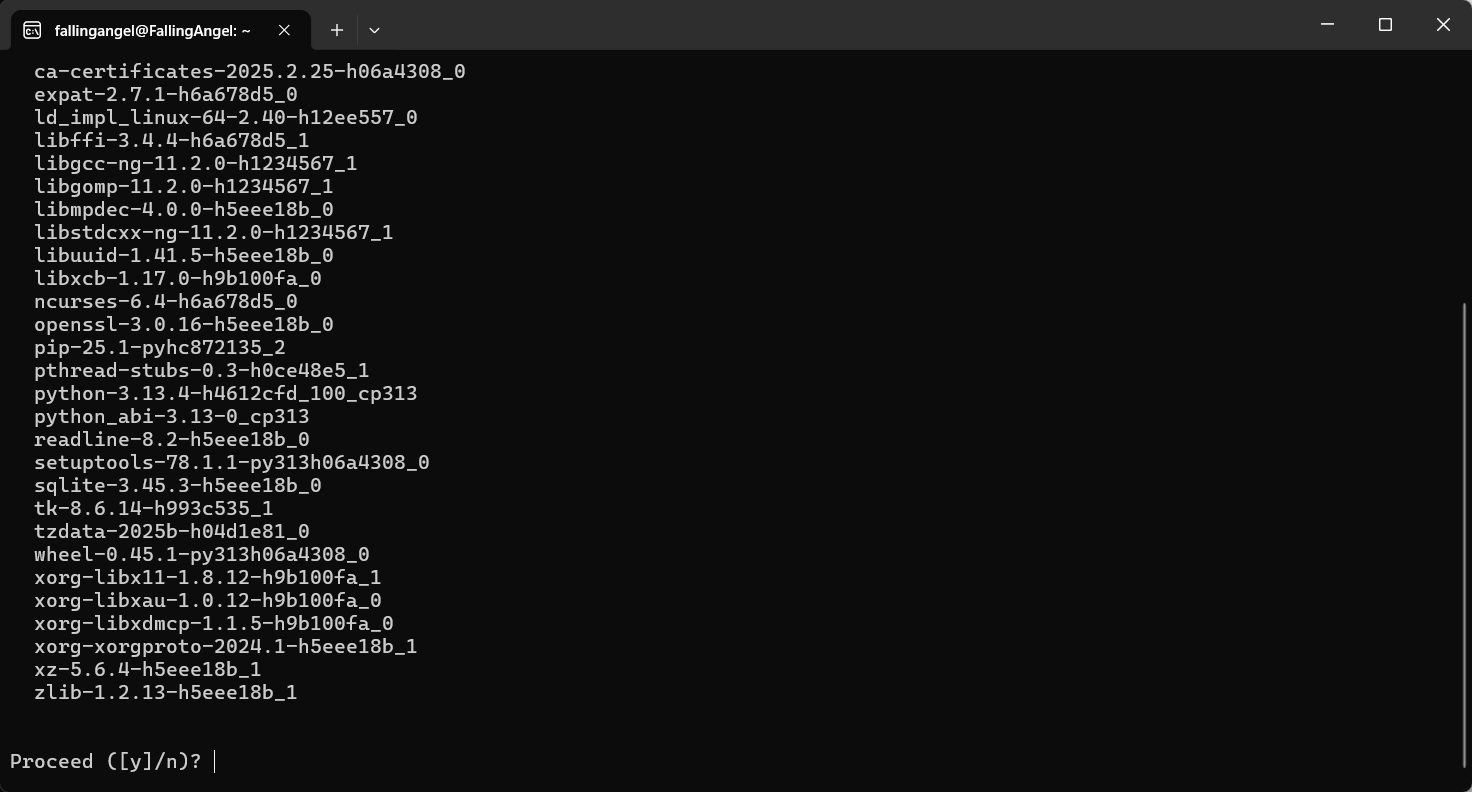Click the xorg-xorgproto-2024.1 package line
Viewport: 1472px width, 792px height.
tap(226, 646)
